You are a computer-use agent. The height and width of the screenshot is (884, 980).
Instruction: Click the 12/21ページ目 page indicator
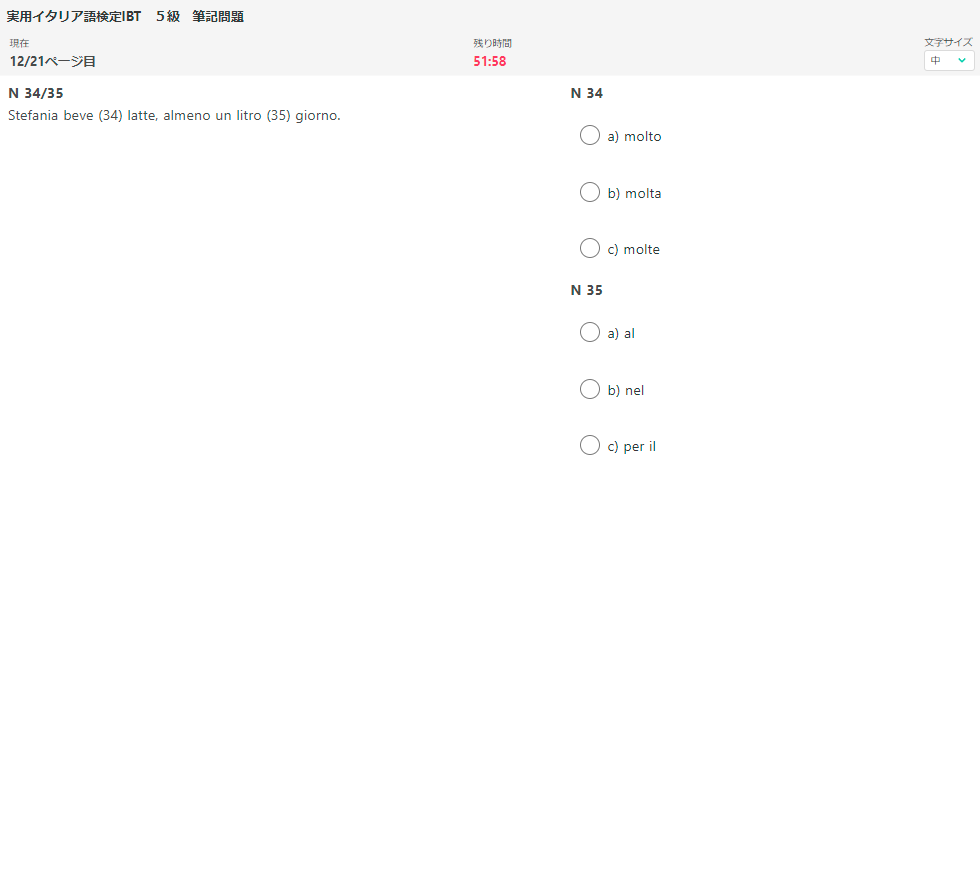coord(52,61)
